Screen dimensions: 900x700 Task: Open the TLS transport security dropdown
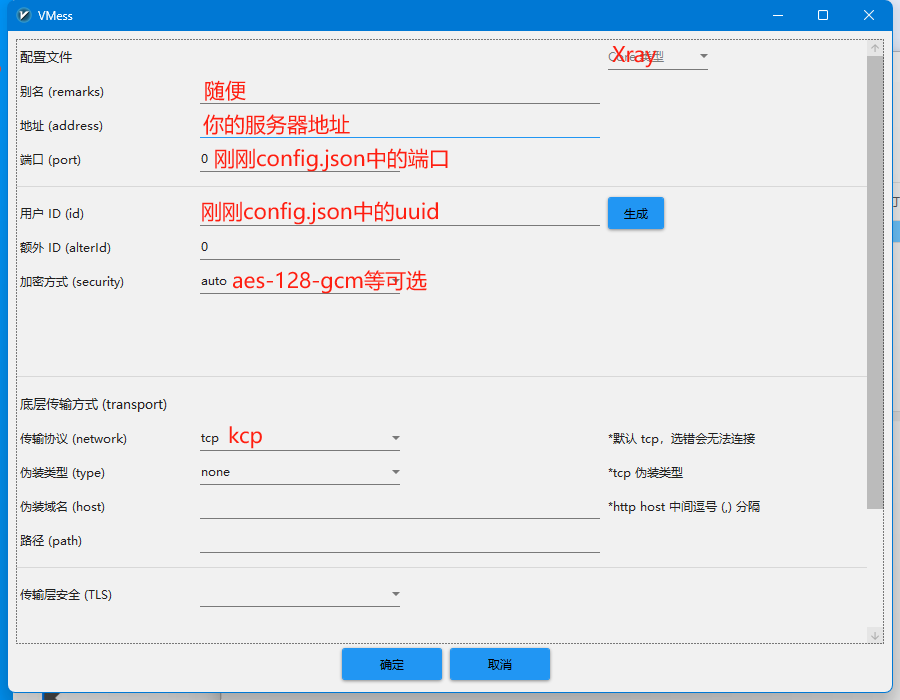pyautogui.click(x=300, y=594)
